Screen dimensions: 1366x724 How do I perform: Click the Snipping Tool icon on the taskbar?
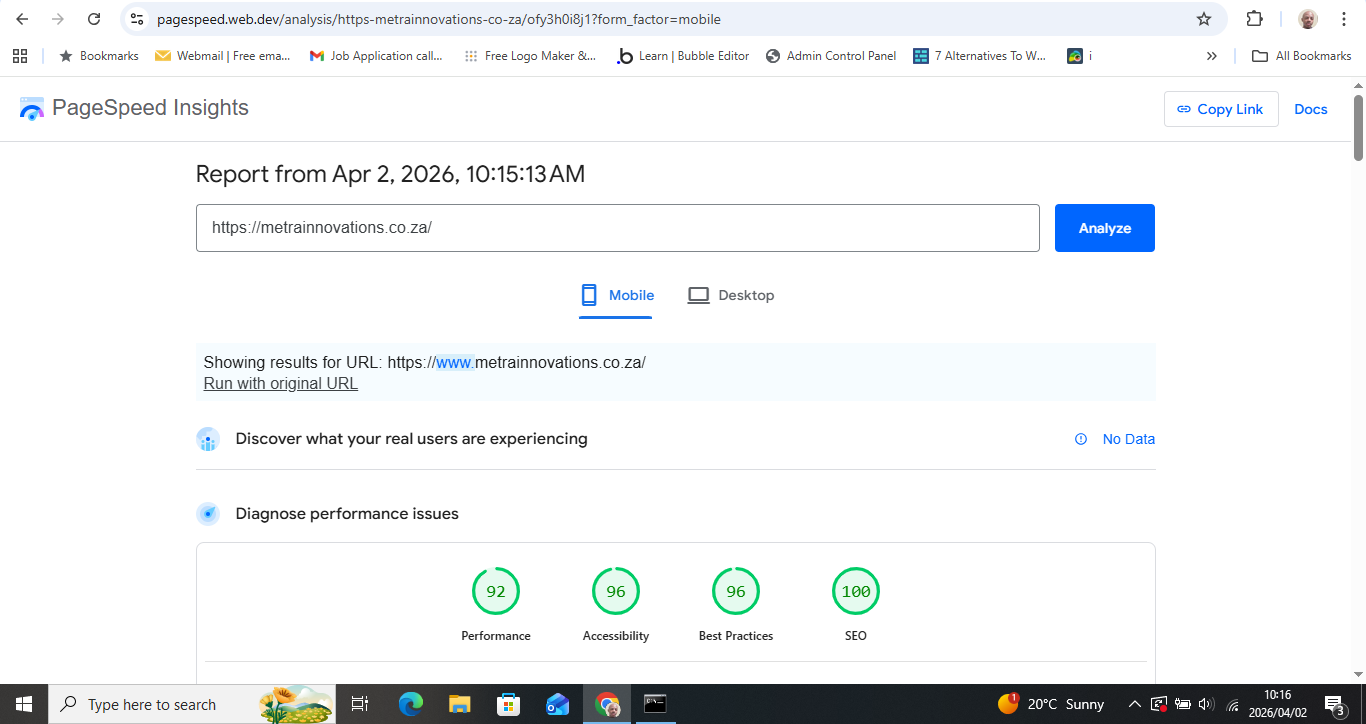click(x=656, y=704)
